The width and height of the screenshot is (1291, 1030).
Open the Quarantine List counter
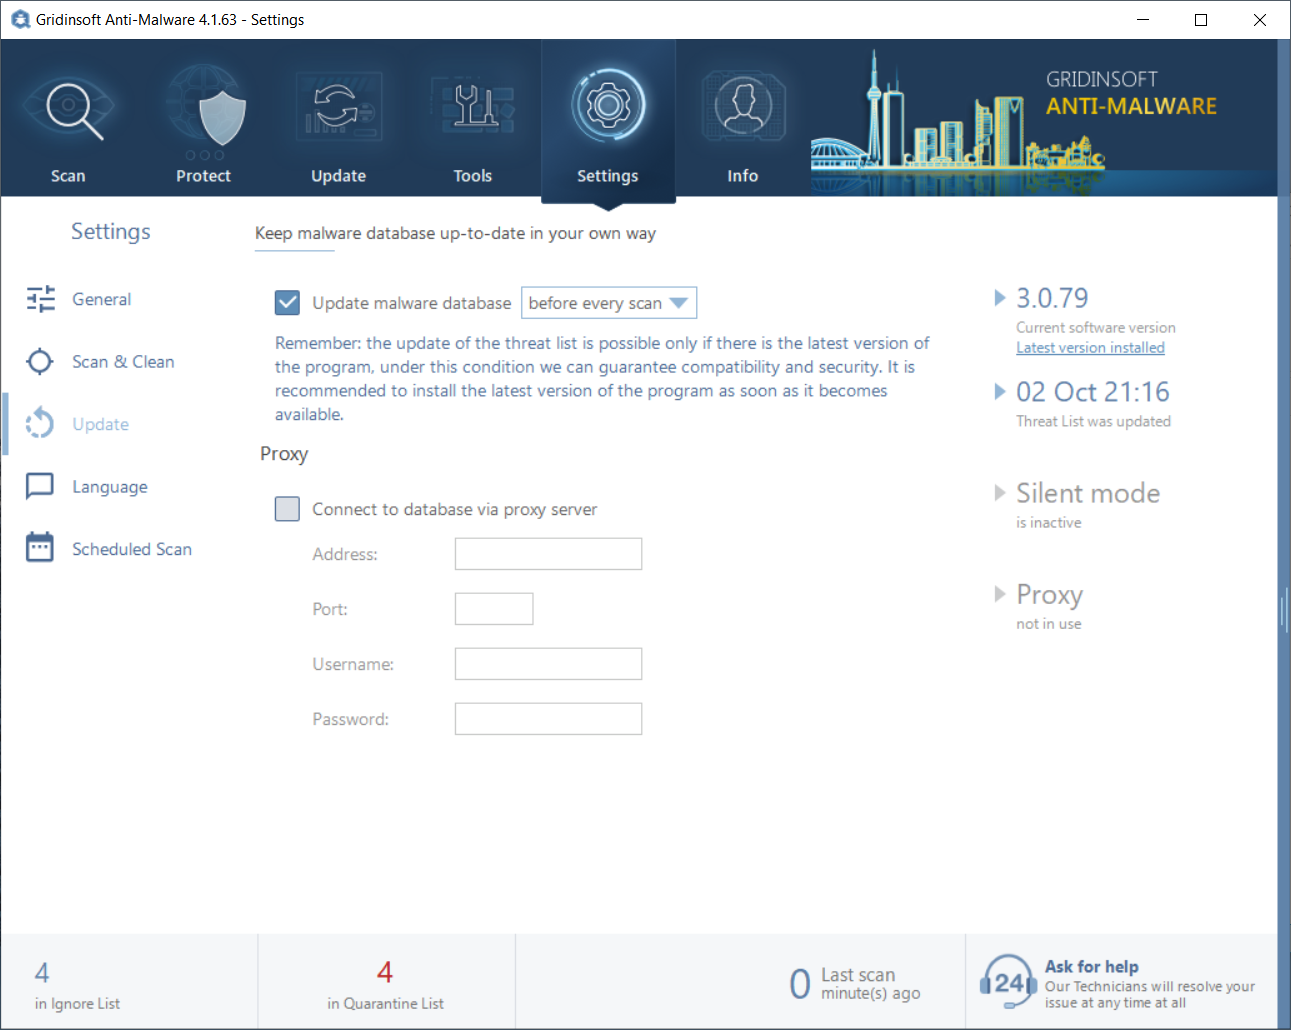(385, 984)
